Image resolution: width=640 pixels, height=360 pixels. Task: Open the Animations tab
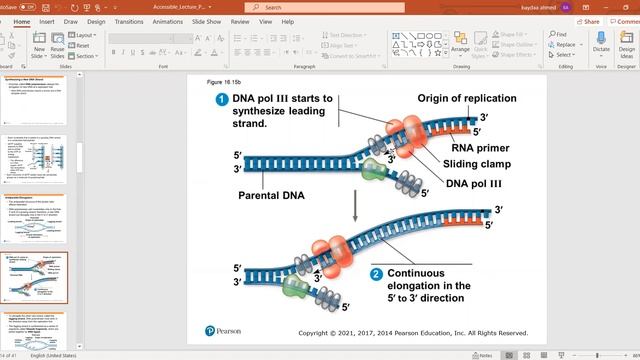pos(168,22)
